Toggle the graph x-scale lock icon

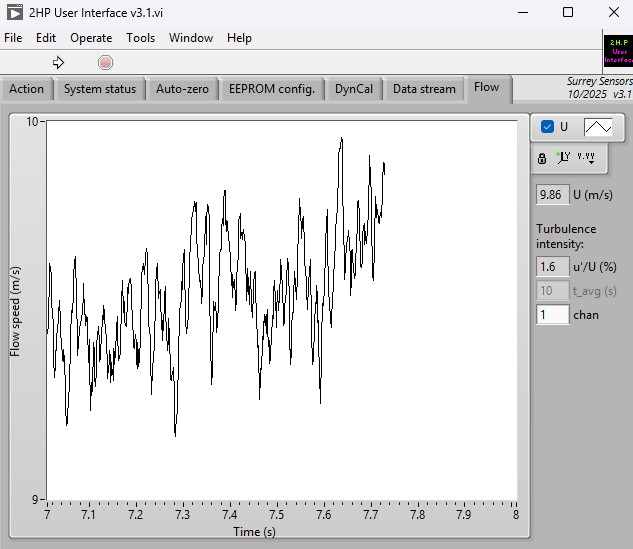point(542,158)
